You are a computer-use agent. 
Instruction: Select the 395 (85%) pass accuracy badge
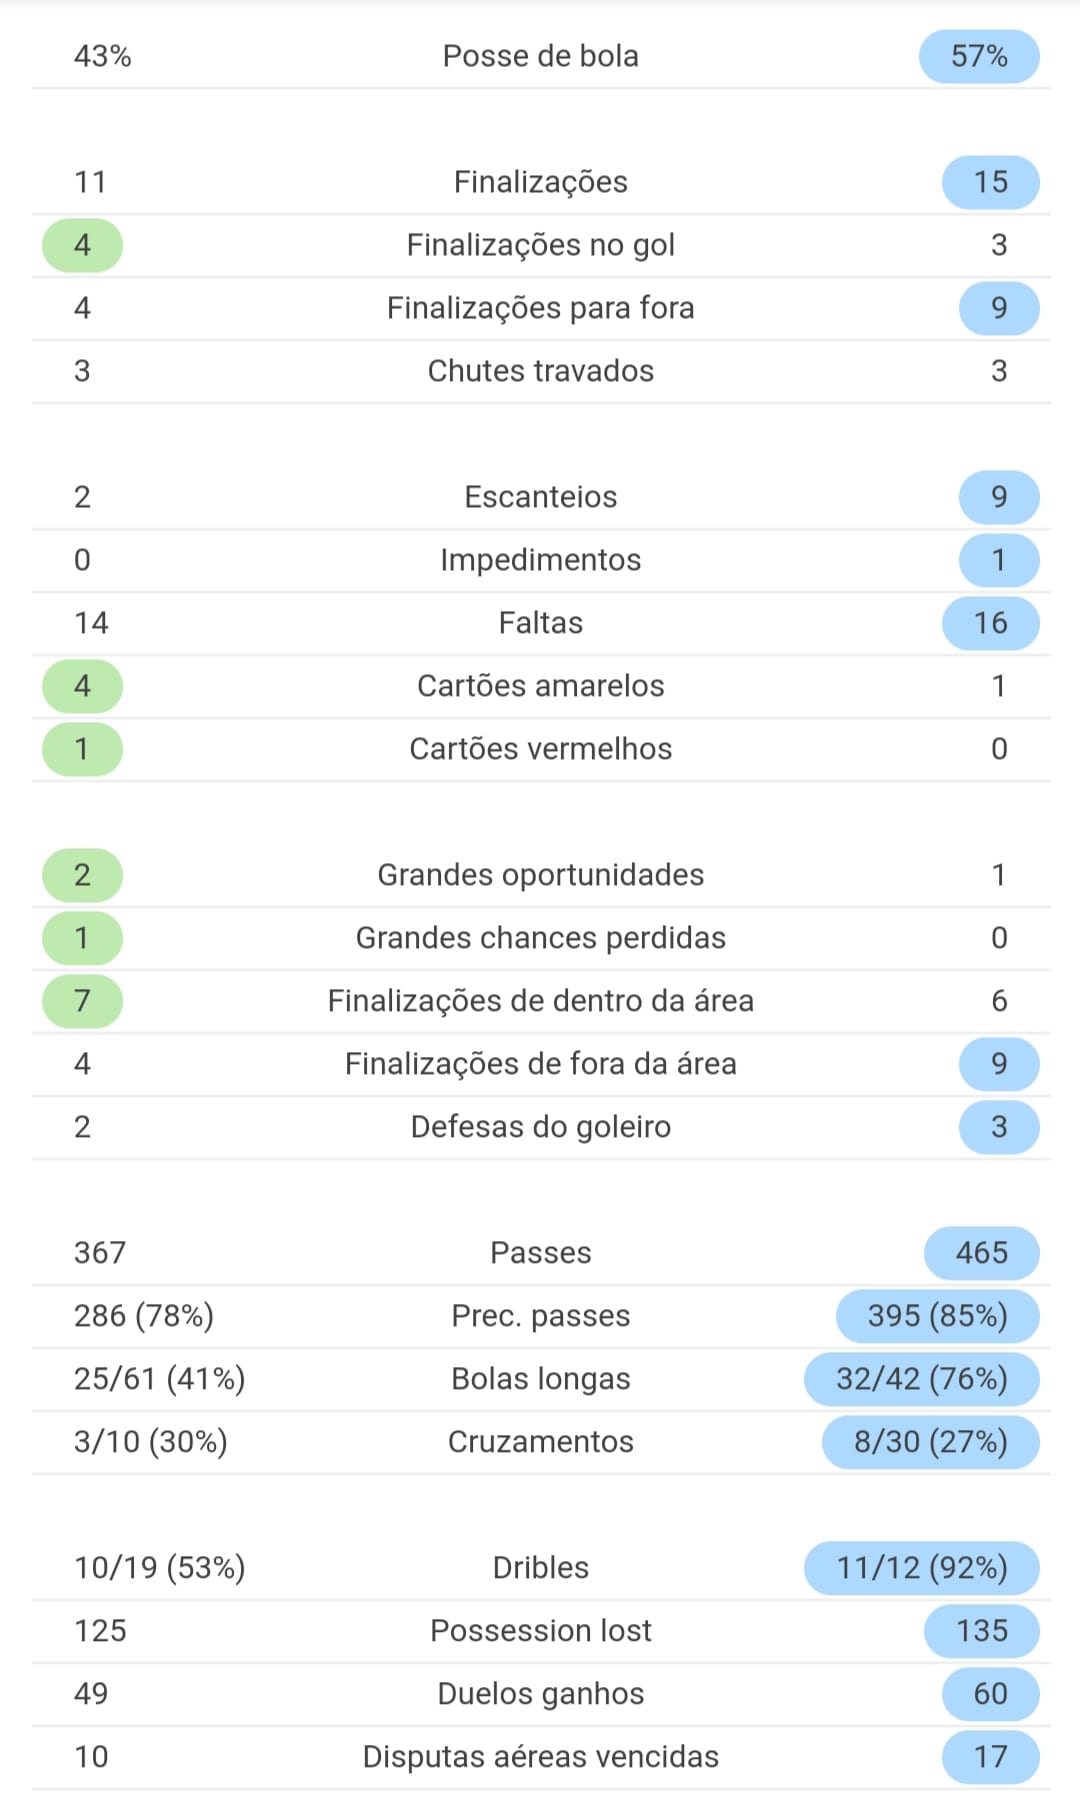(x=937, y=1316)
